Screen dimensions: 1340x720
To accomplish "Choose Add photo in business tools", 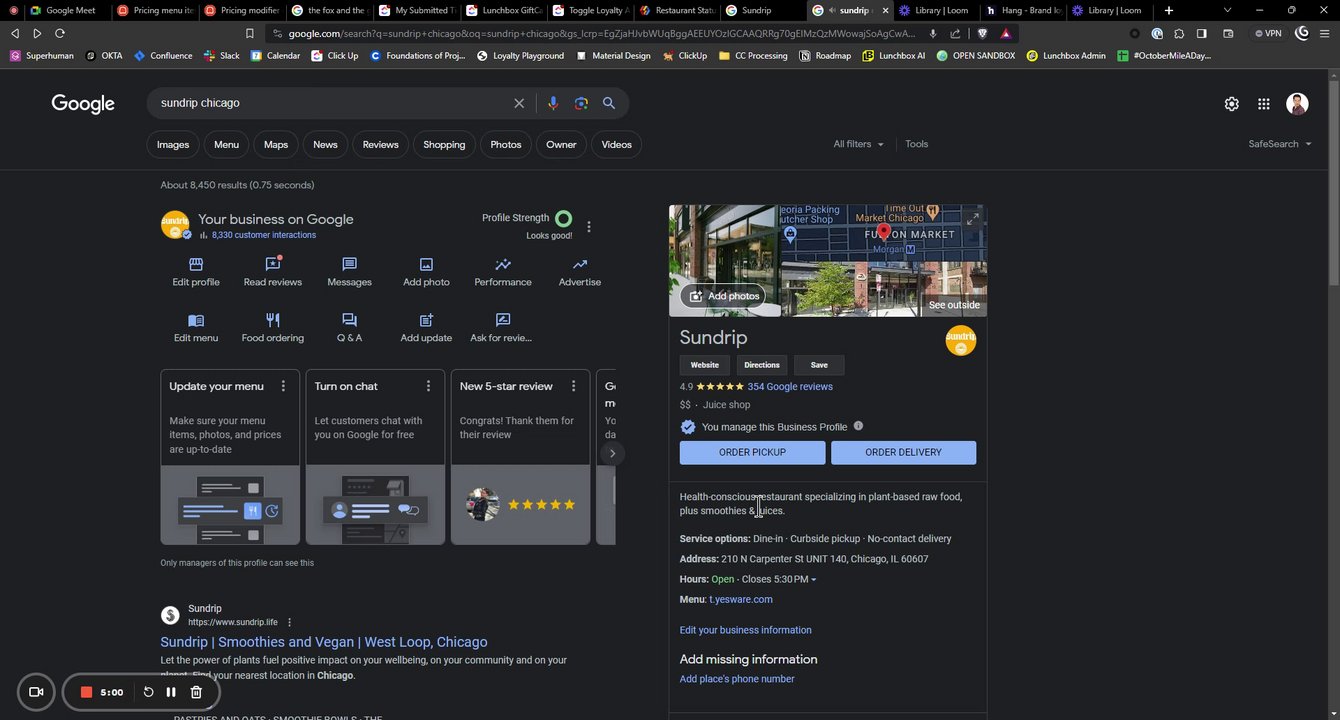I will (x=426, y=272).
